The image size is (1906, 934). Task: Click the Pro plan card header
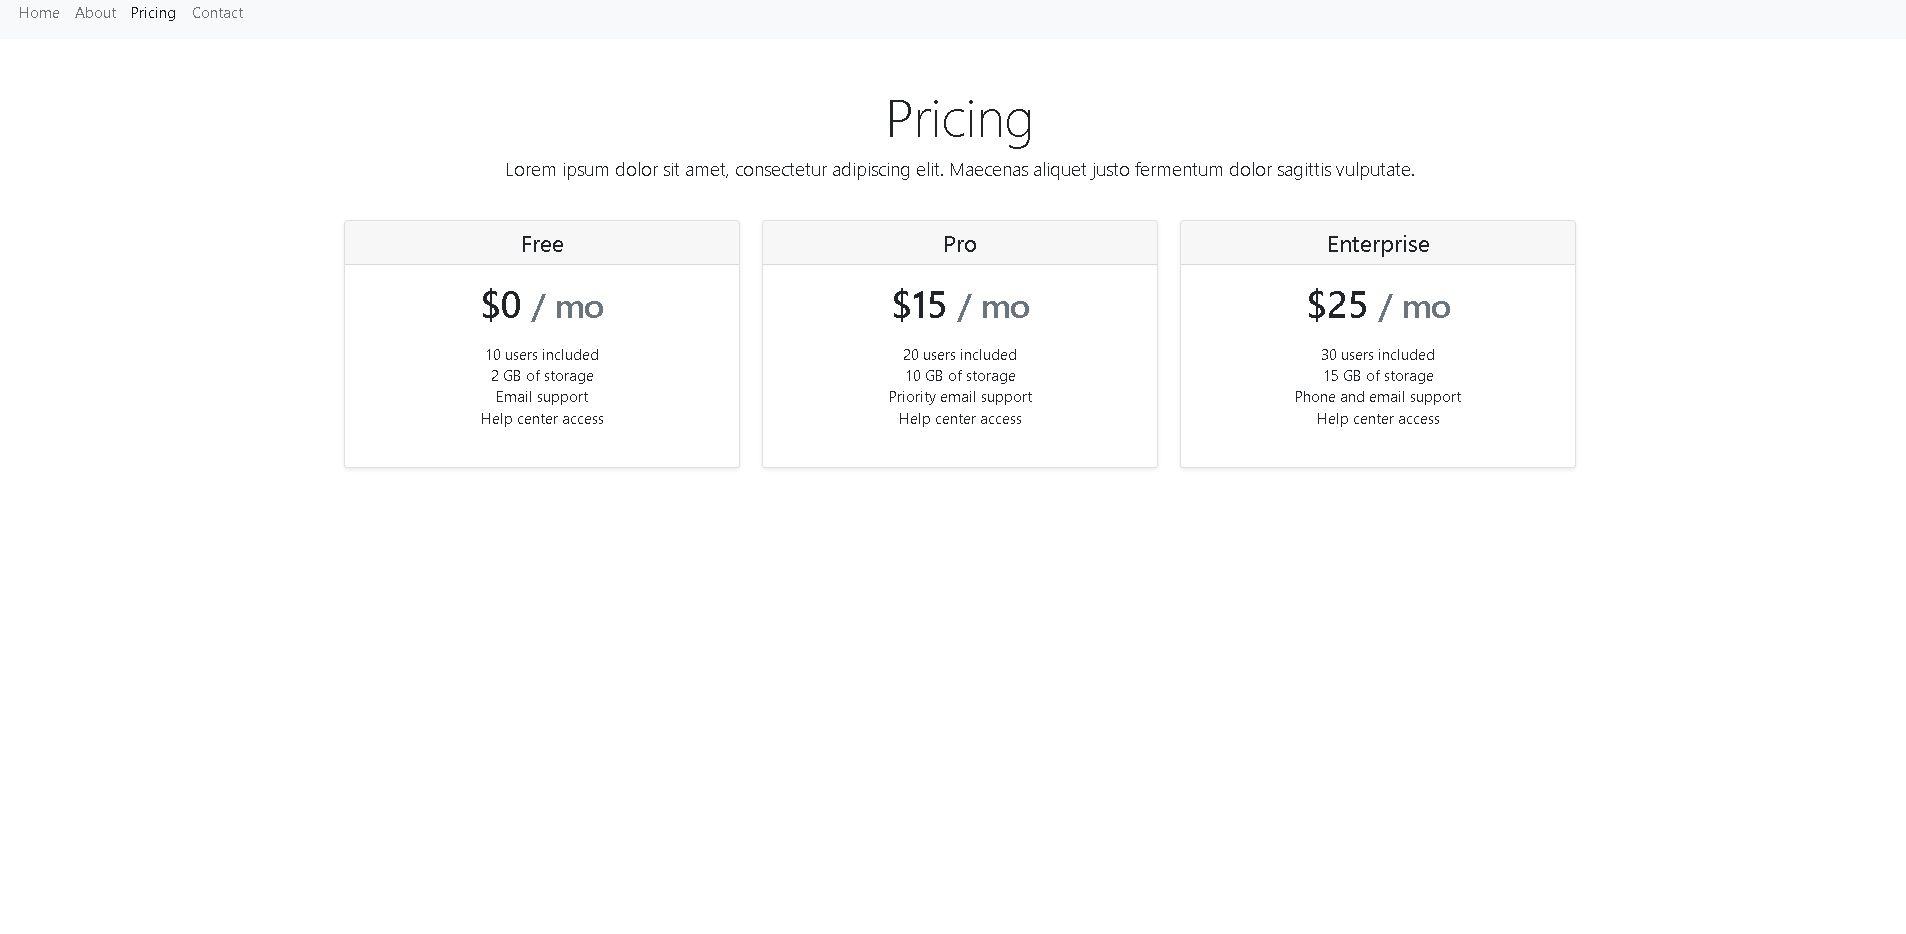(960, 243)
